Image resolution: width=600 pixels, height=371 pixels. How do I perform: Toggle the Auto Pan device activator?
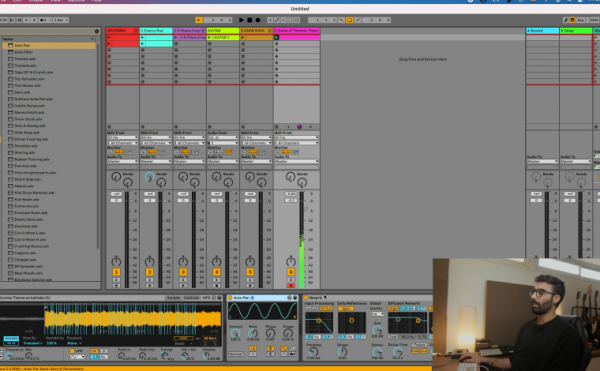pyautogui.click(x=230, y=298)
